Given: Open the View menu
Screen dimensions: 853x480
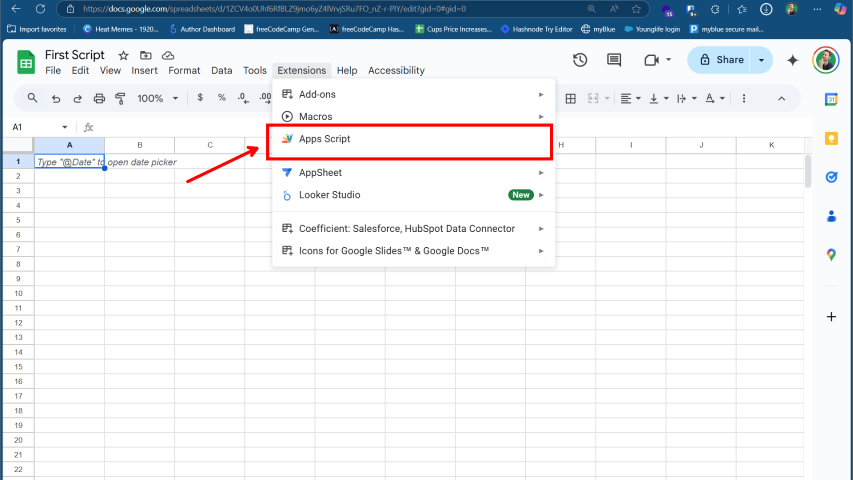Looking at the screenshot, I should 110,71.
